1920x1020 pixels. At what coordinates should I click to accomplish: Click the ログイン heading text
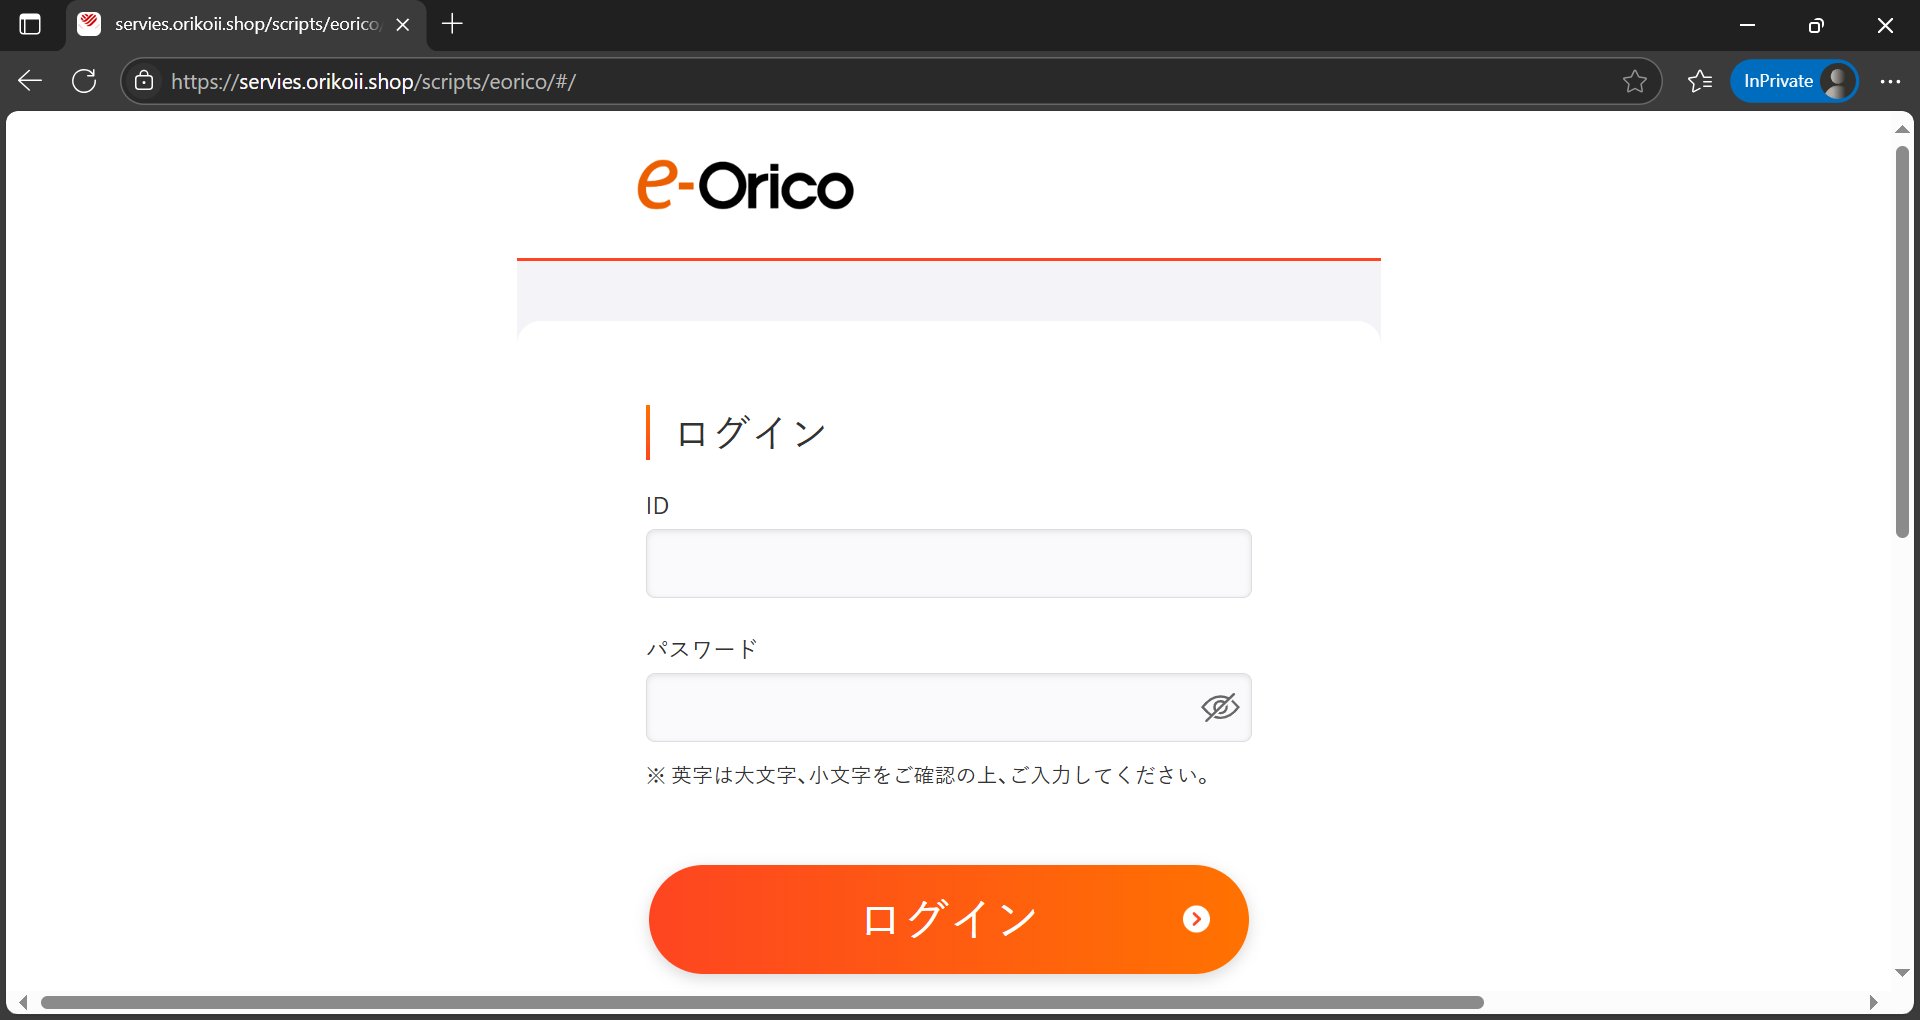[x=751, y=433]
